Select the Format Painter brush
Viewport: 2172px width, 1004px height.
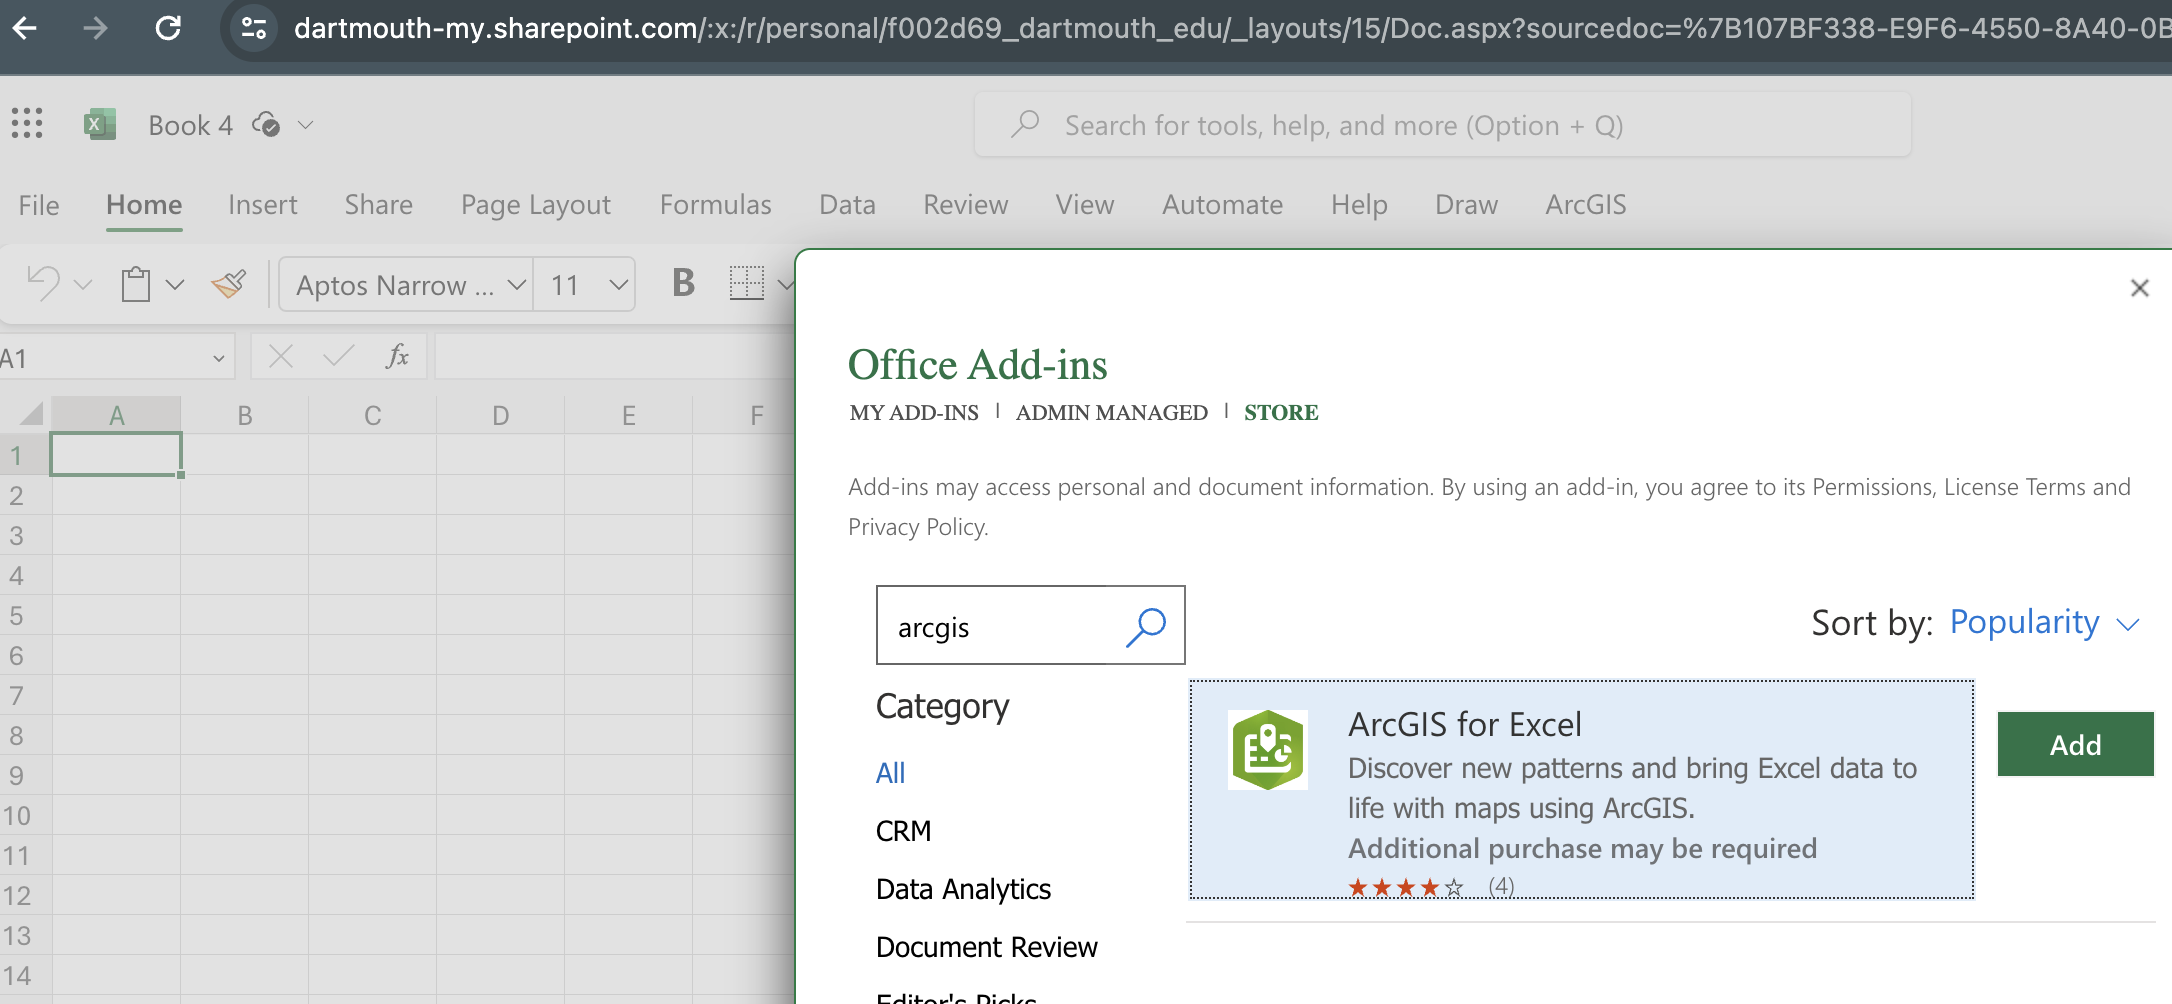pyautogui.click(x=229, y=284)
